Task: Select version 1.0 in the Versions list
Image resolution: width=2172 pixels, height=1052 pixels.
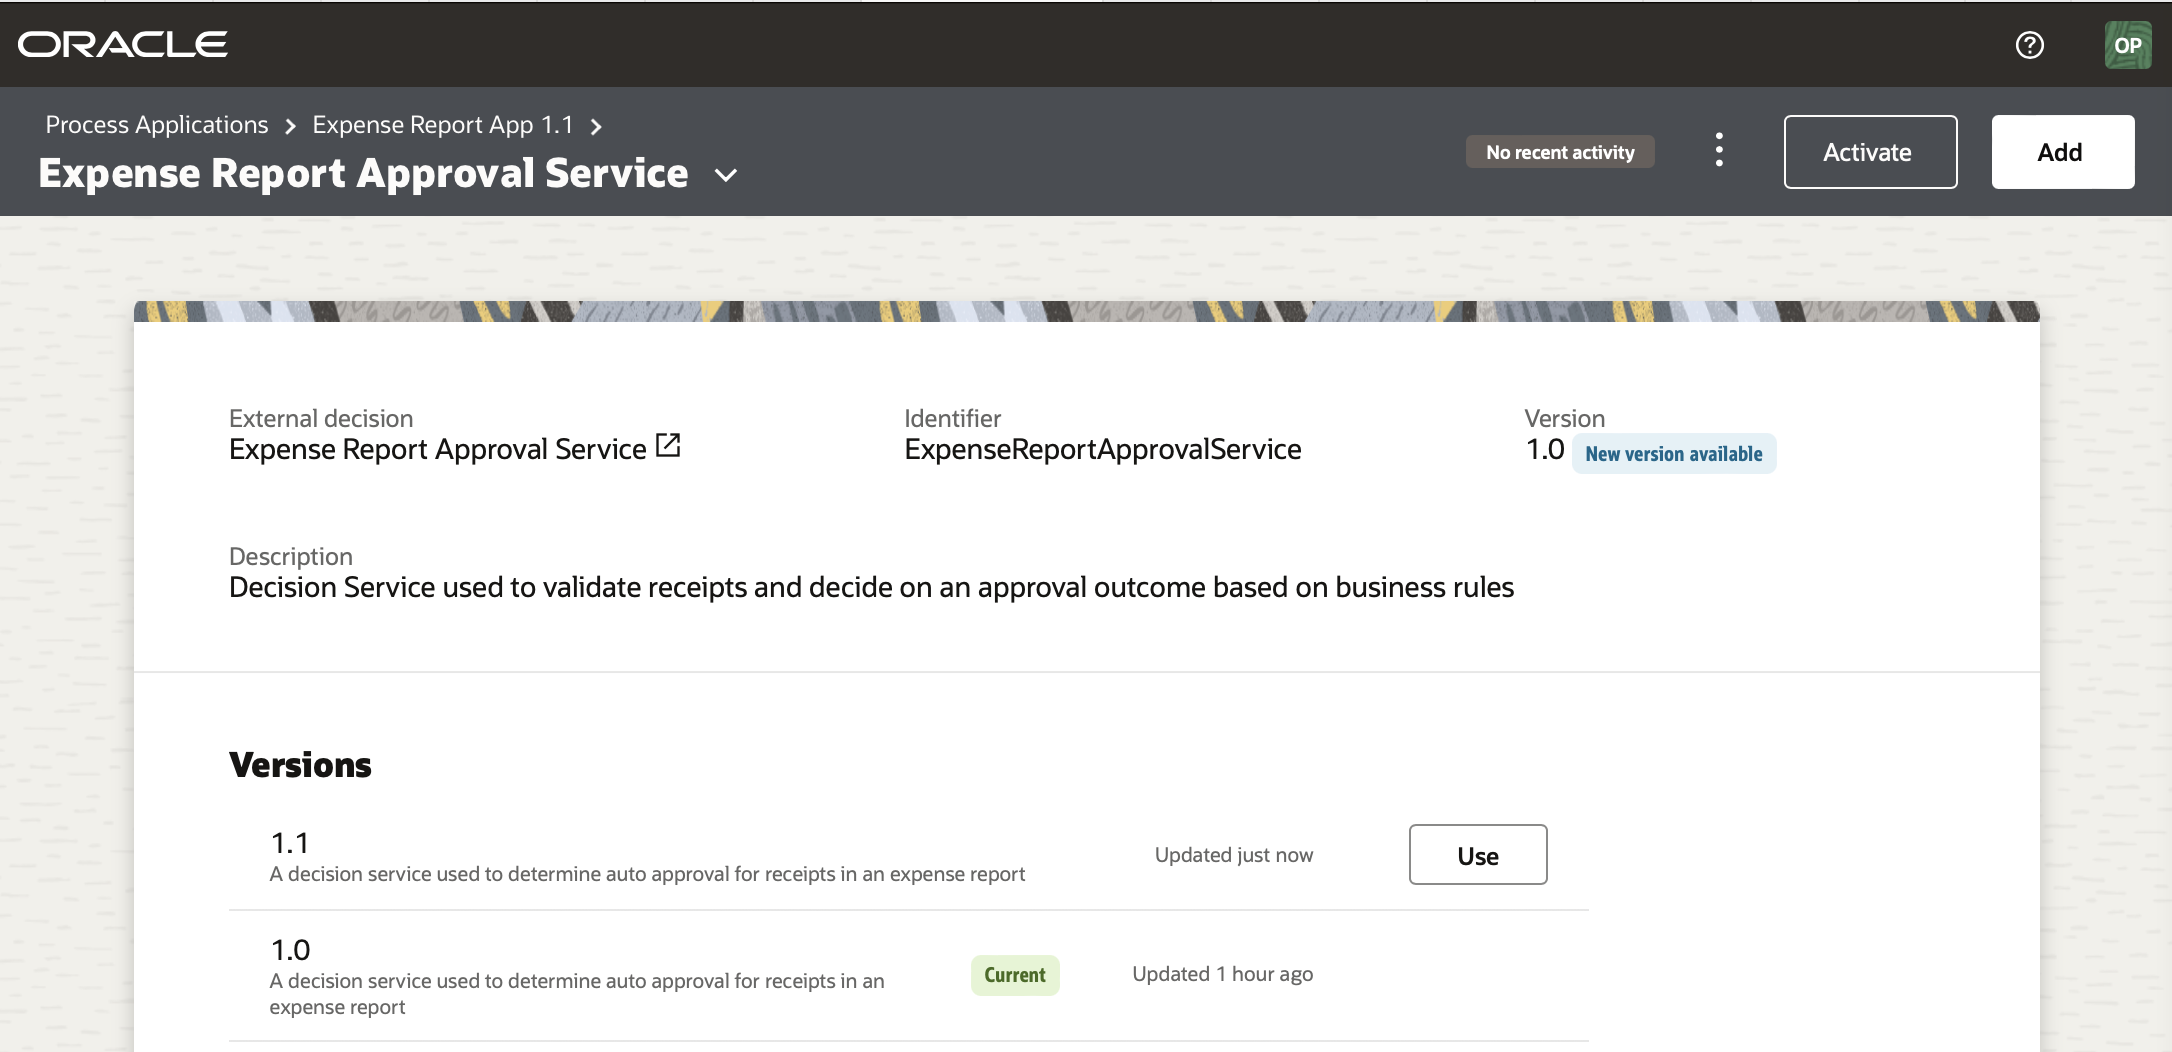Action: click(x=290, y=949)
